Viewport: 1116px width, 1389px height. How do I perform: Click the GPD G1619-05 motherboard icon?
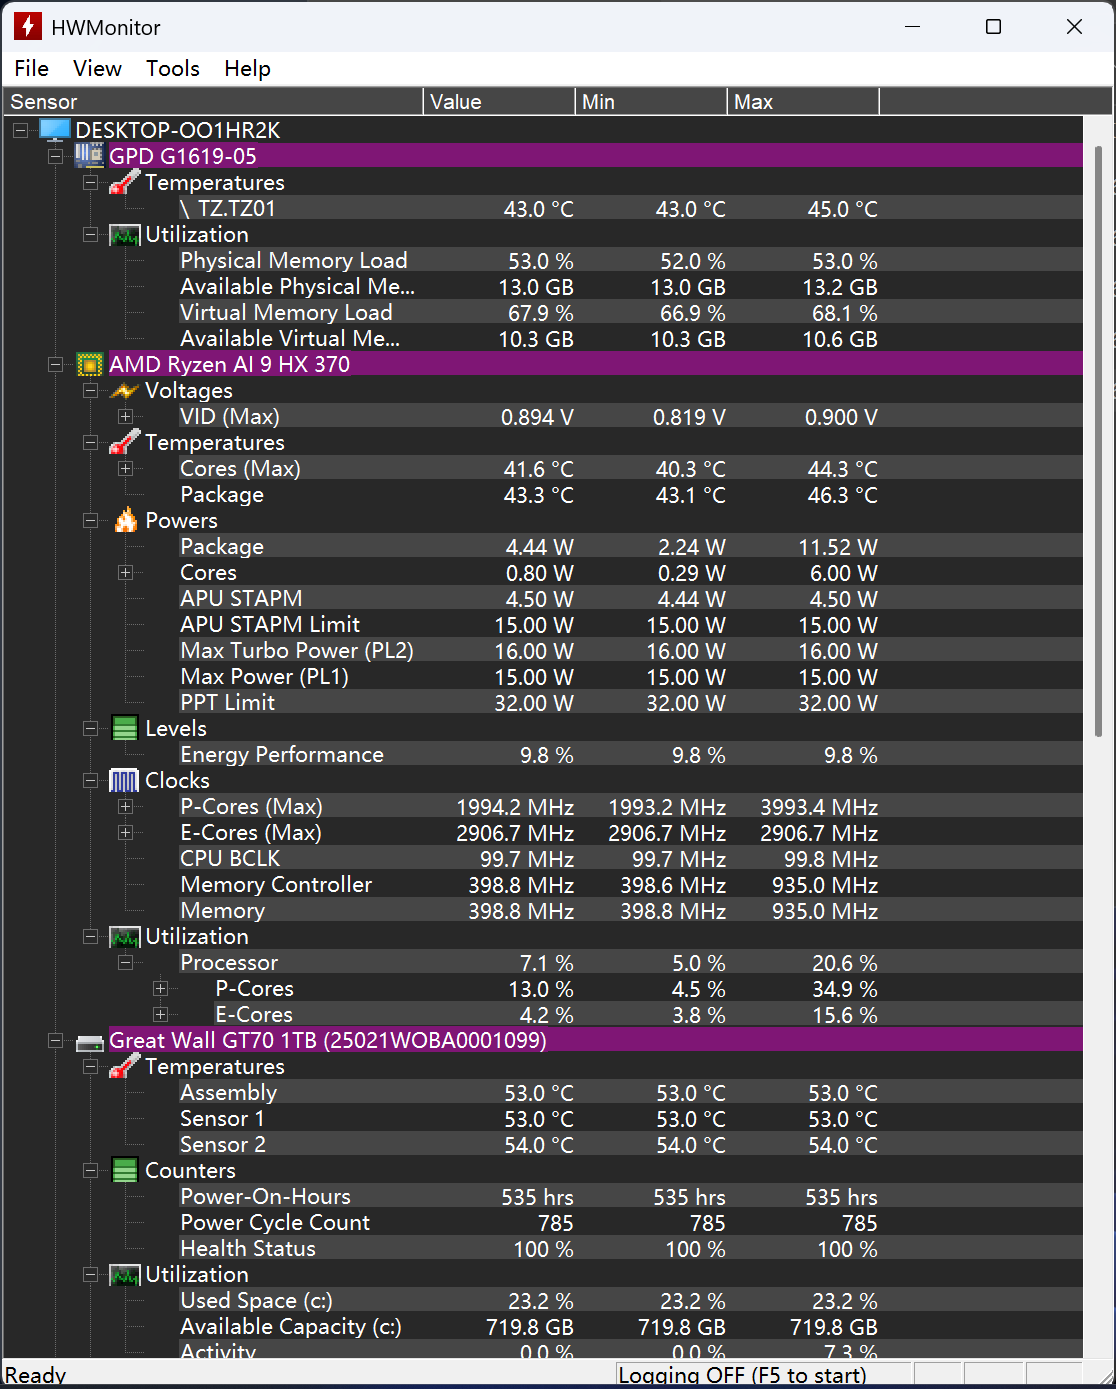[90, 156]
